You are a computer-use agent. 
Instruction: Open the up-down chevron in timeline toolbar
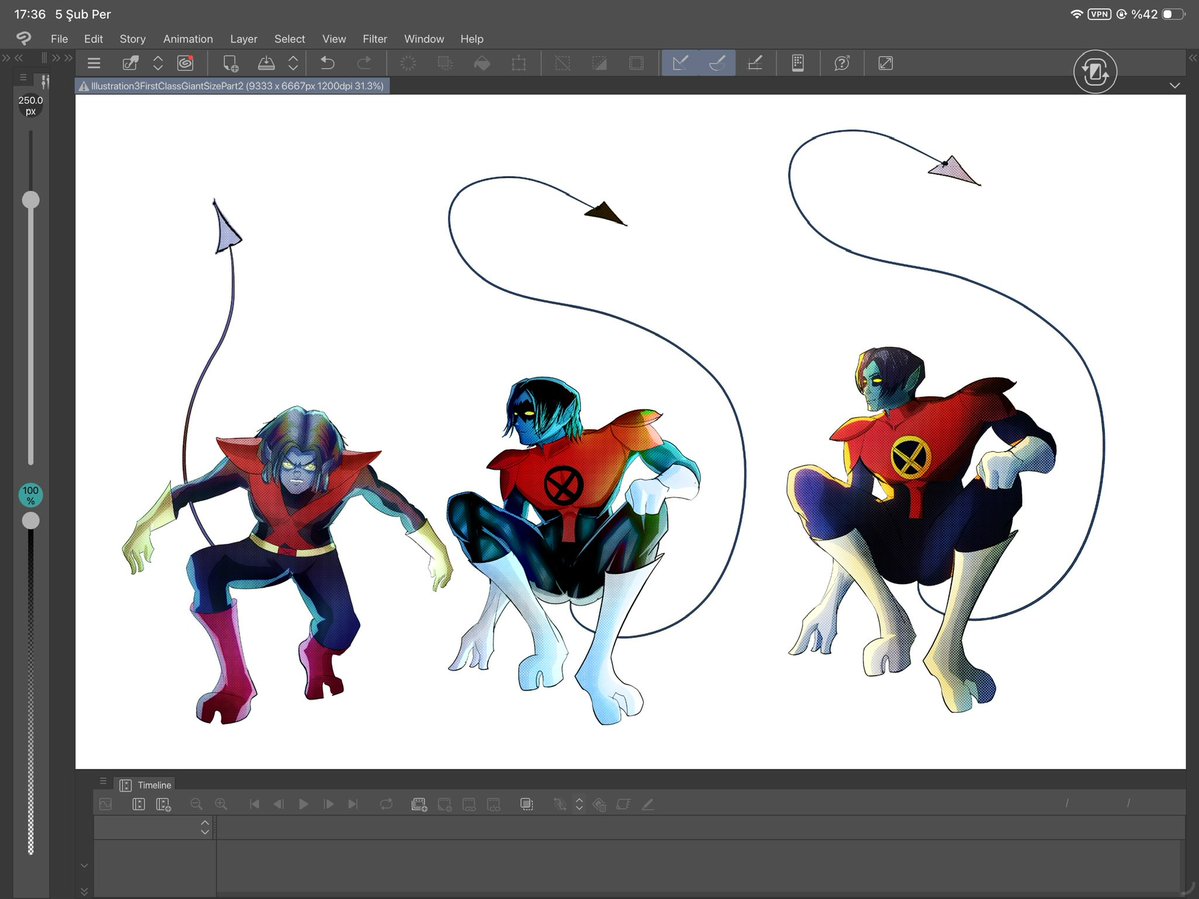click(x=579, y=804)
